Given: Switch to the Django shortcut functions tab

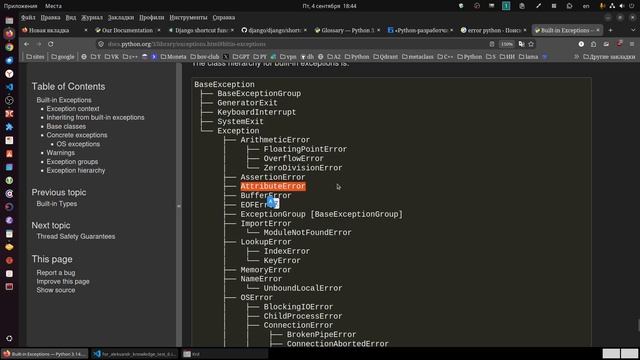Looking at the screenshot, I should click(x=201, y=30).
